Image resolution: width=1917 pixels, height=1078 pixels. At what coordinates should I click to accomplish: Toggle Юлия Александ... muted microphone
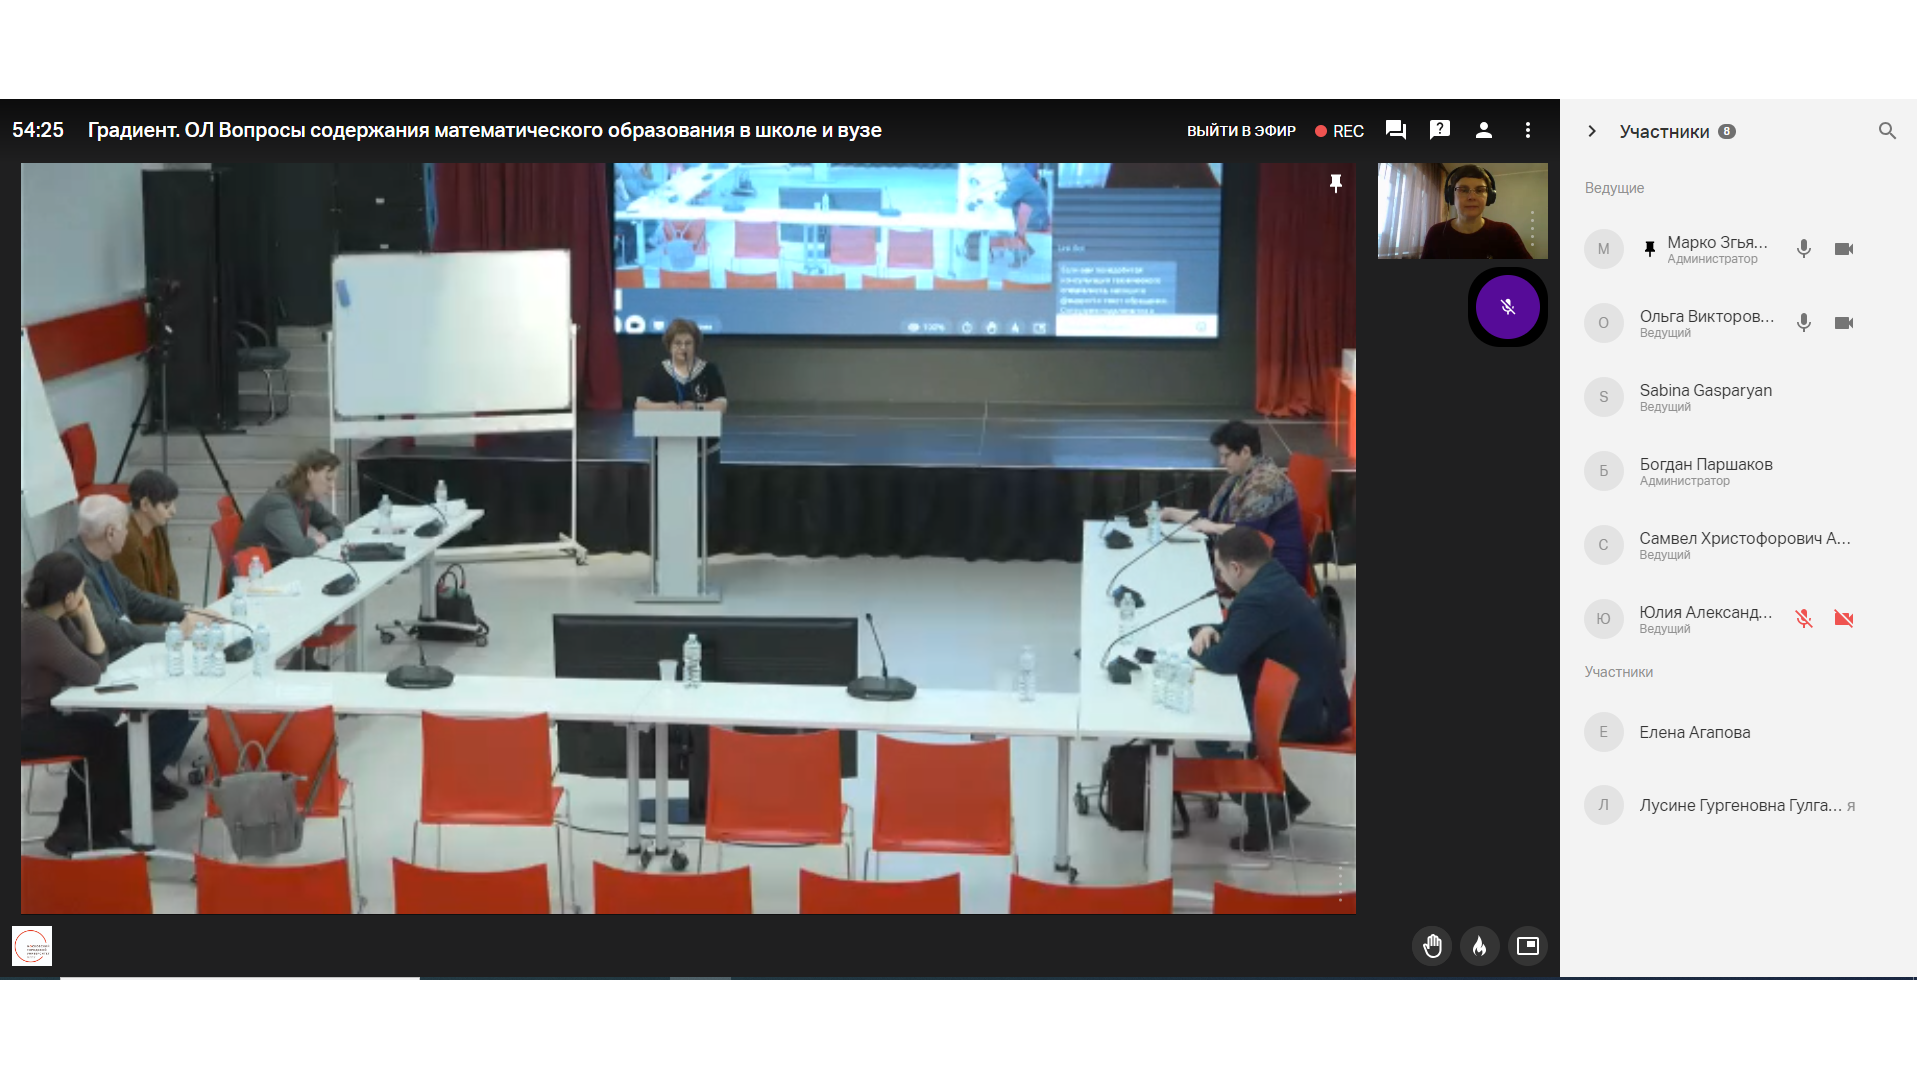pos(1803,619)
